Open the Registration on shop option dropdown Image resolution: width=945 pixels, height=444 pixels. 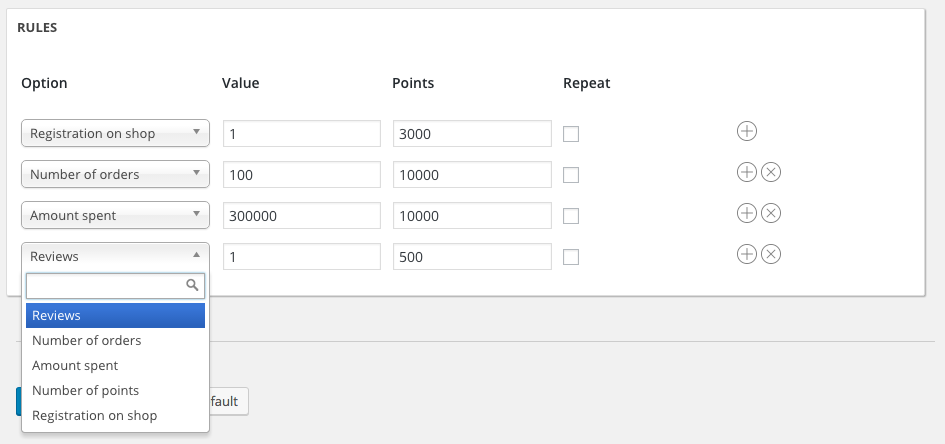(x=115, y=133)
